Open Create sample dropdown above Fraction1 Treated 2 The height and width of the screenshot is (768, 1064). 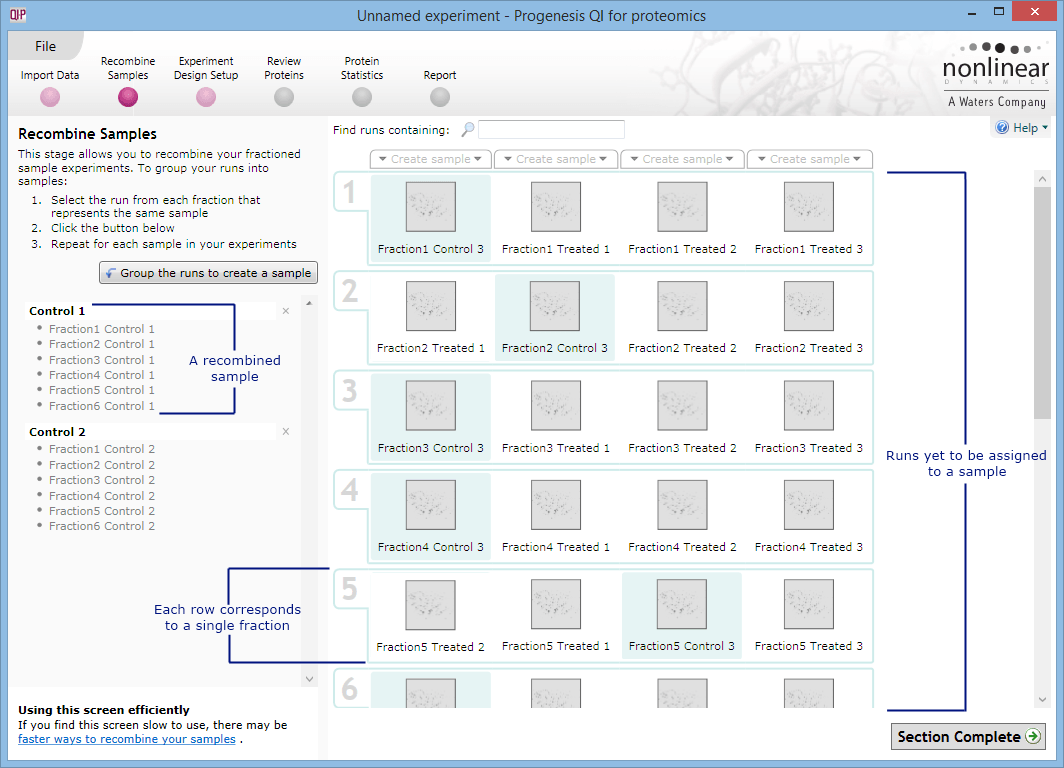click(682, 159)
